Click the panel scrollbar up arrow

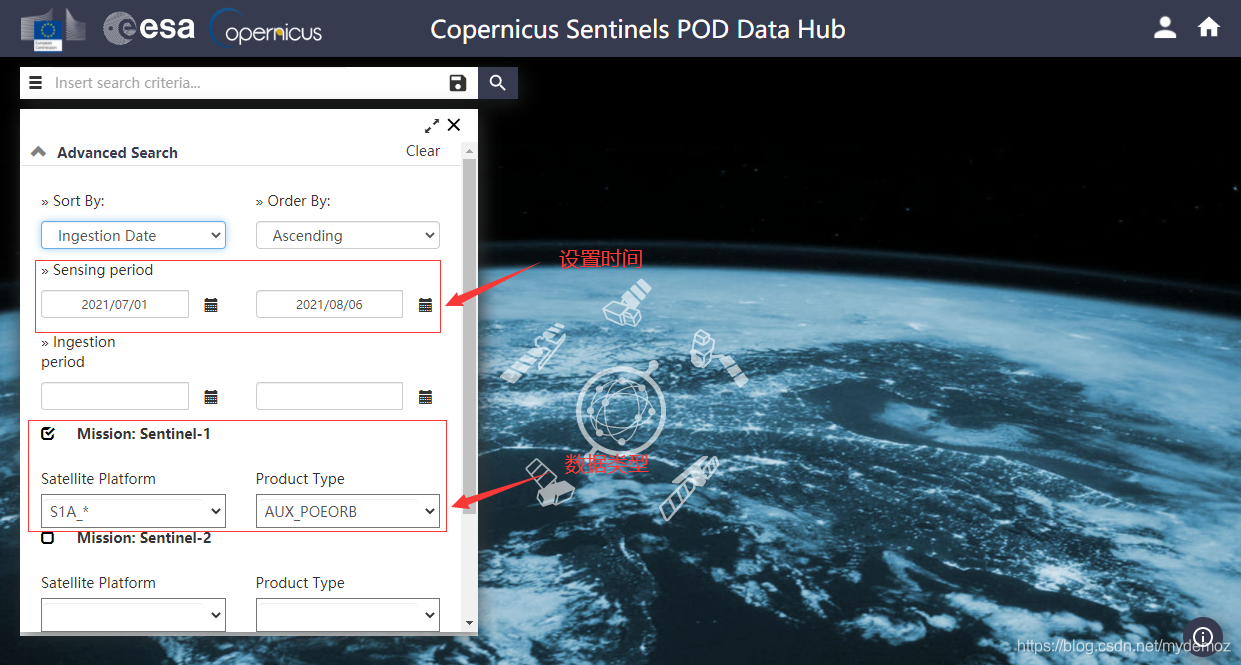point(470,150)
